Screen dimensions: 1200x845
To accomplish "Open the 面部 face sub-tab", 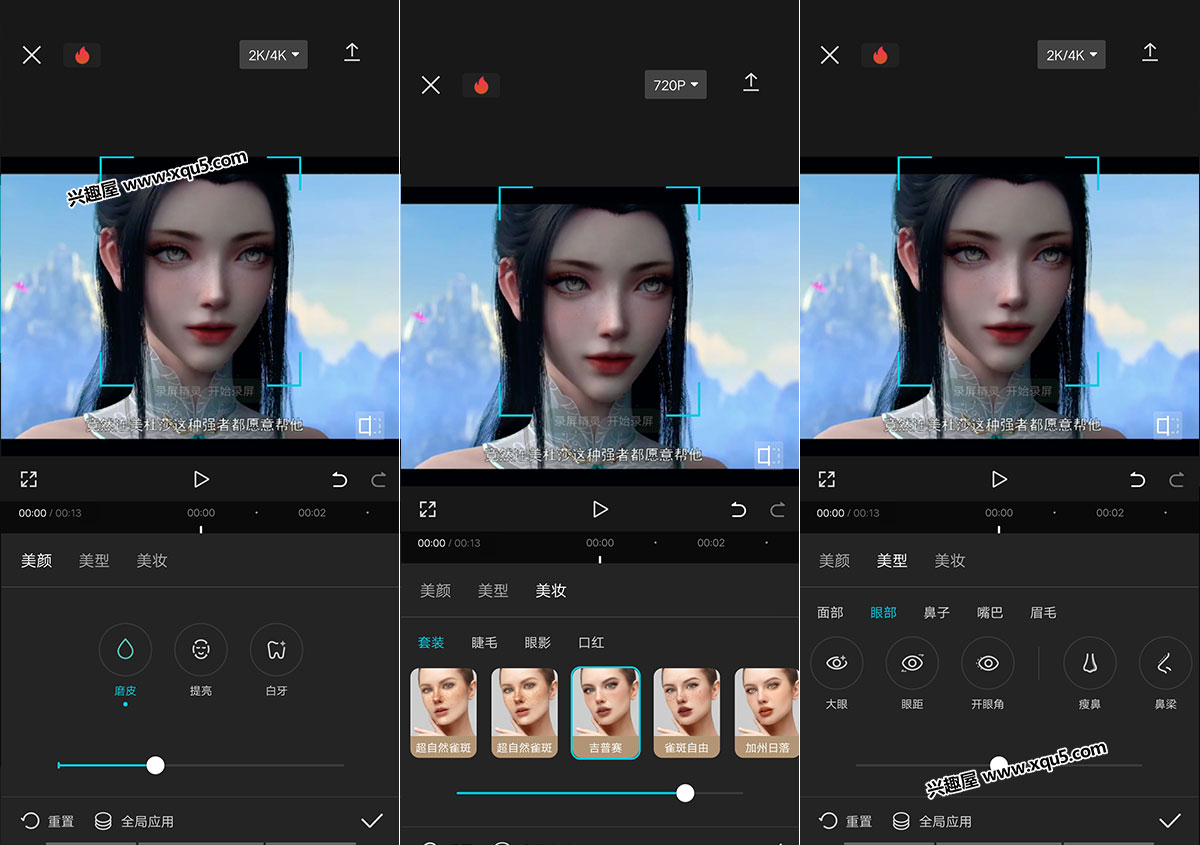I will coord(830,612).
